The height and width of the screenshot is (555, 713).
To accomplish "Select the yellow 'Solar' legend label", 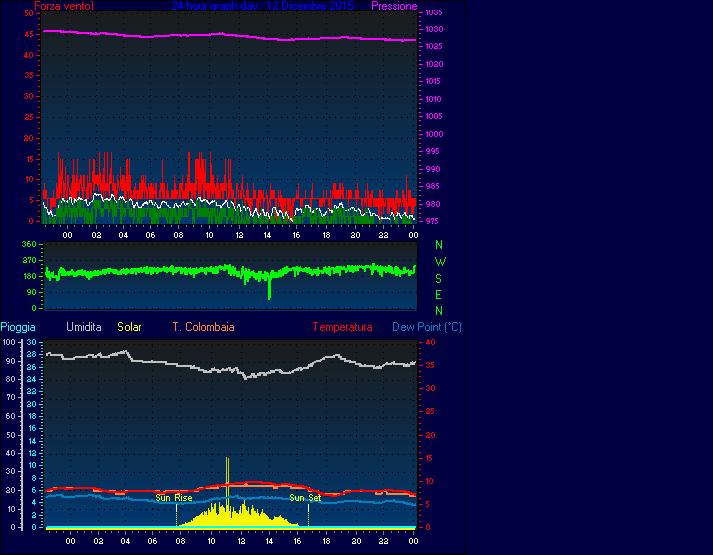I will coord(129,327).
